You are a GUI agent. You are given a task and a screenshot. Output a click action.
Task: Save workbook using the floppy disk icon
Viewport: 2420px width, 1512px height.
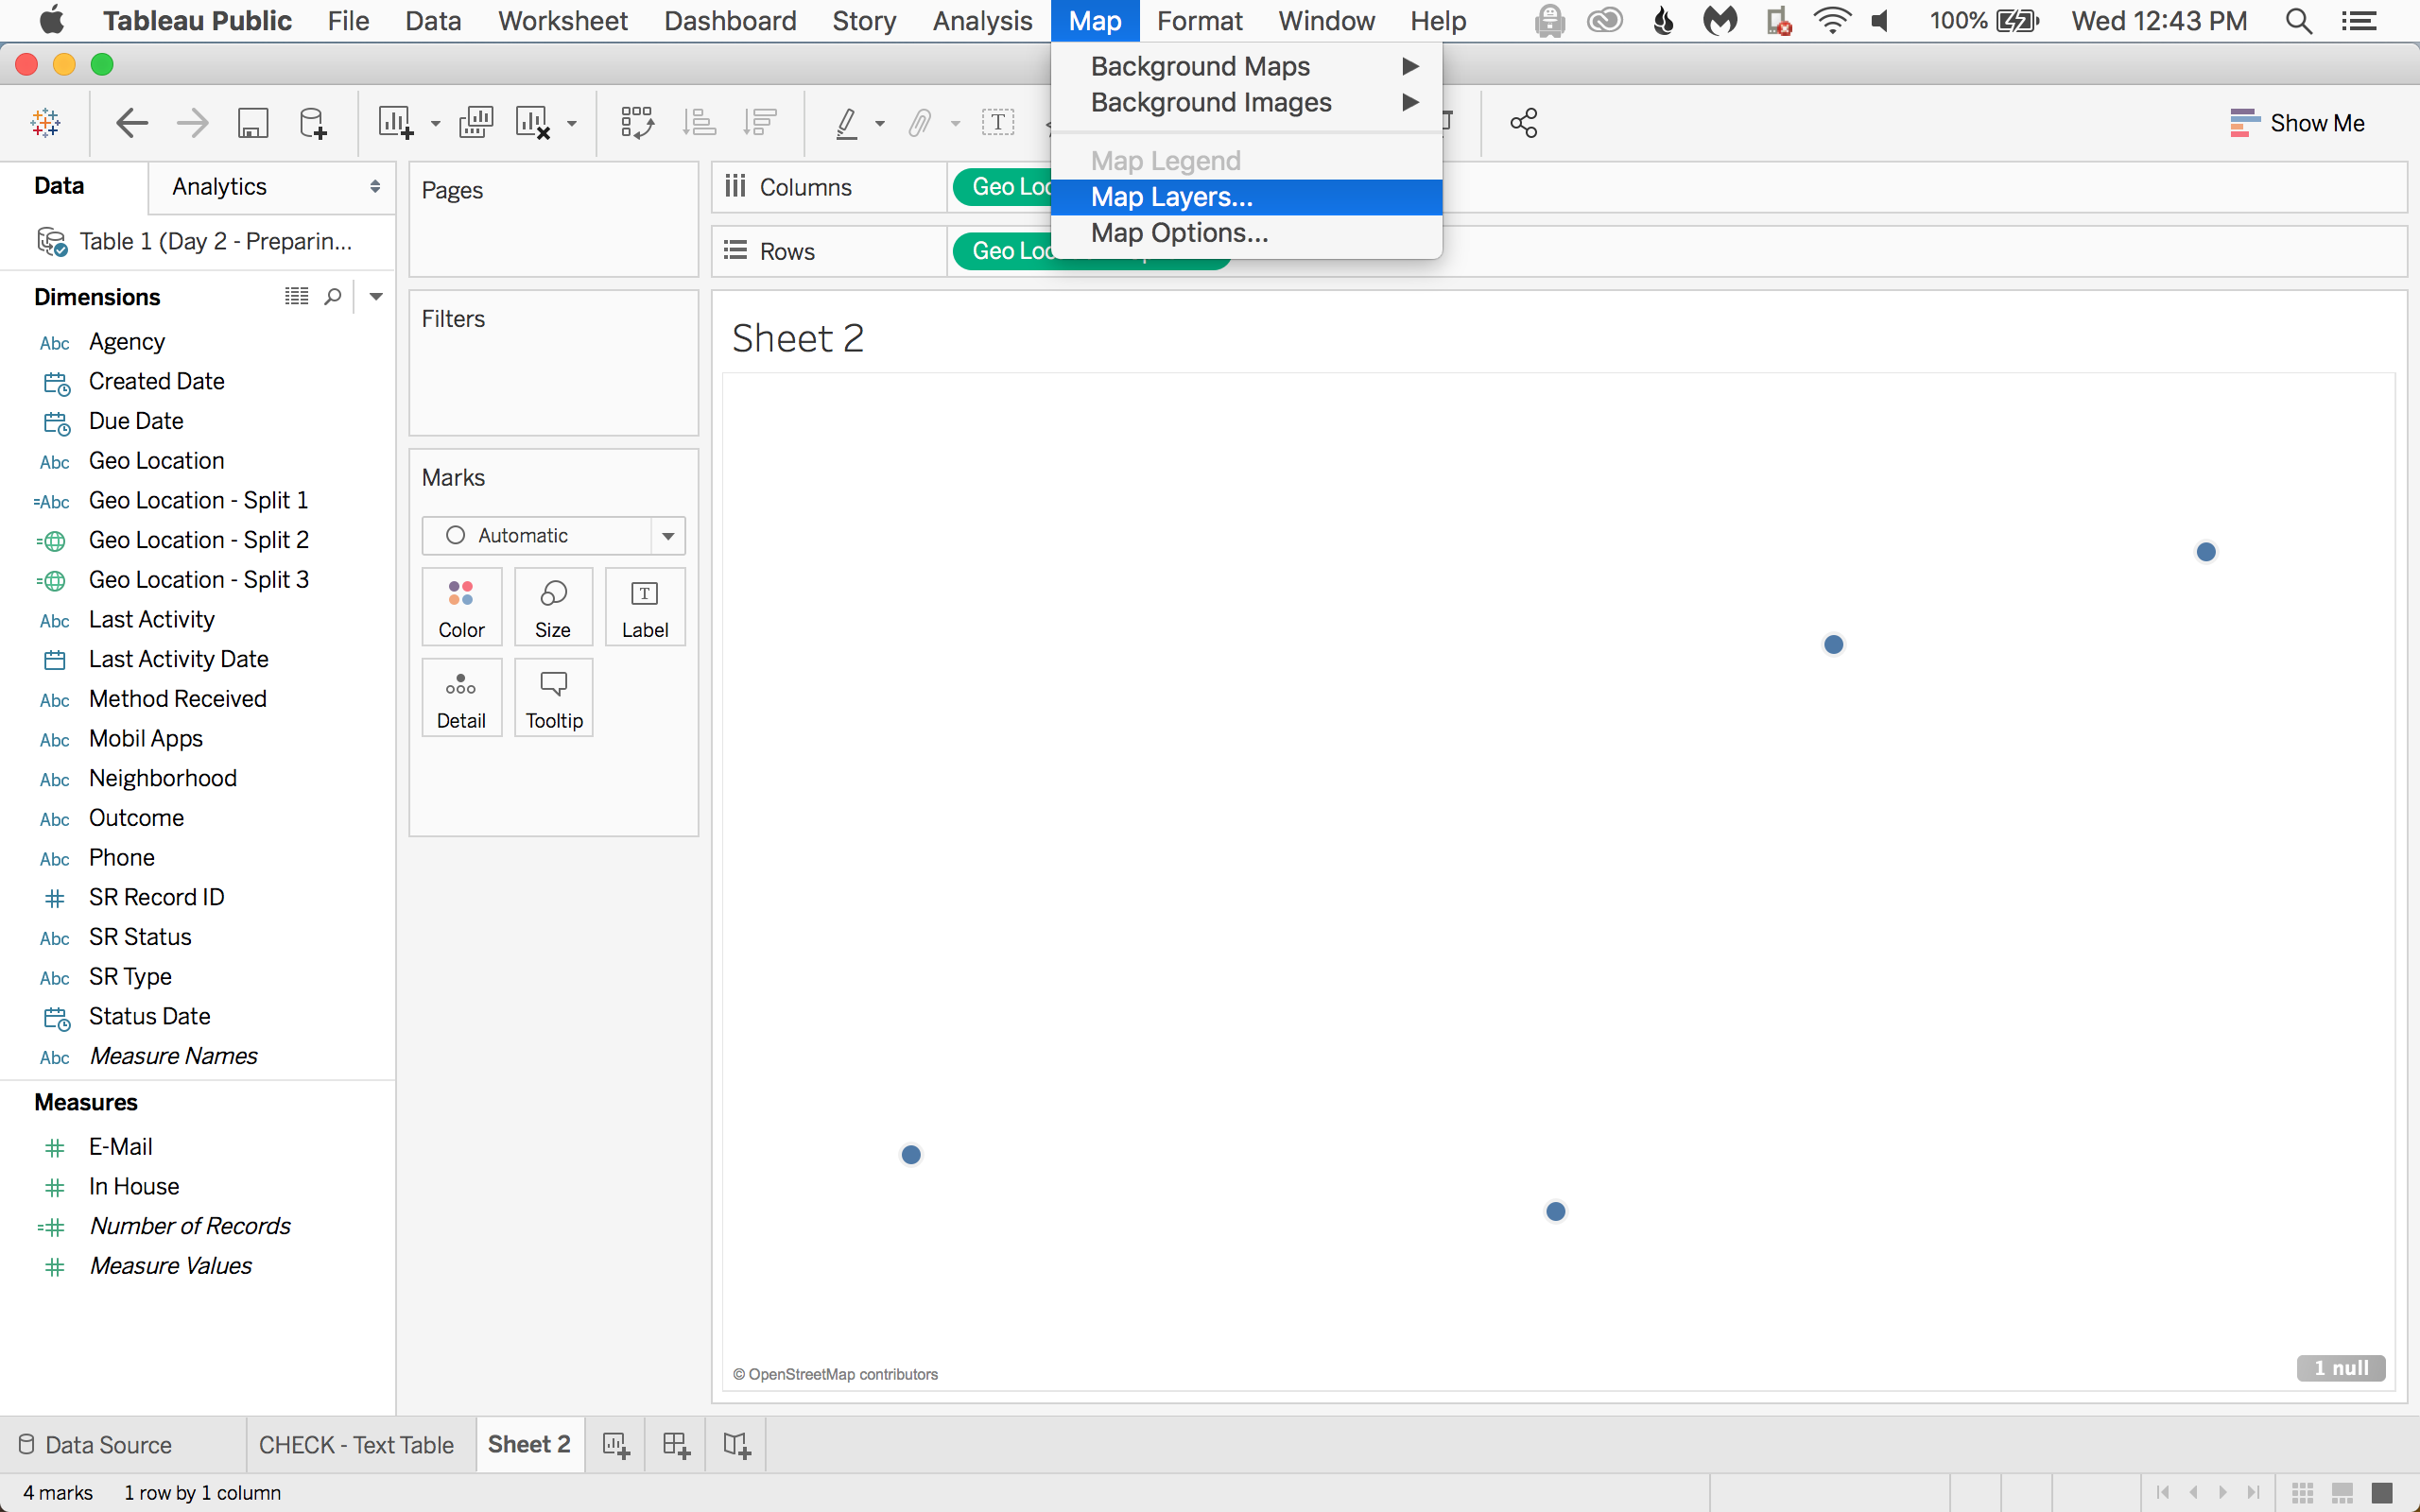coord(252,123)
